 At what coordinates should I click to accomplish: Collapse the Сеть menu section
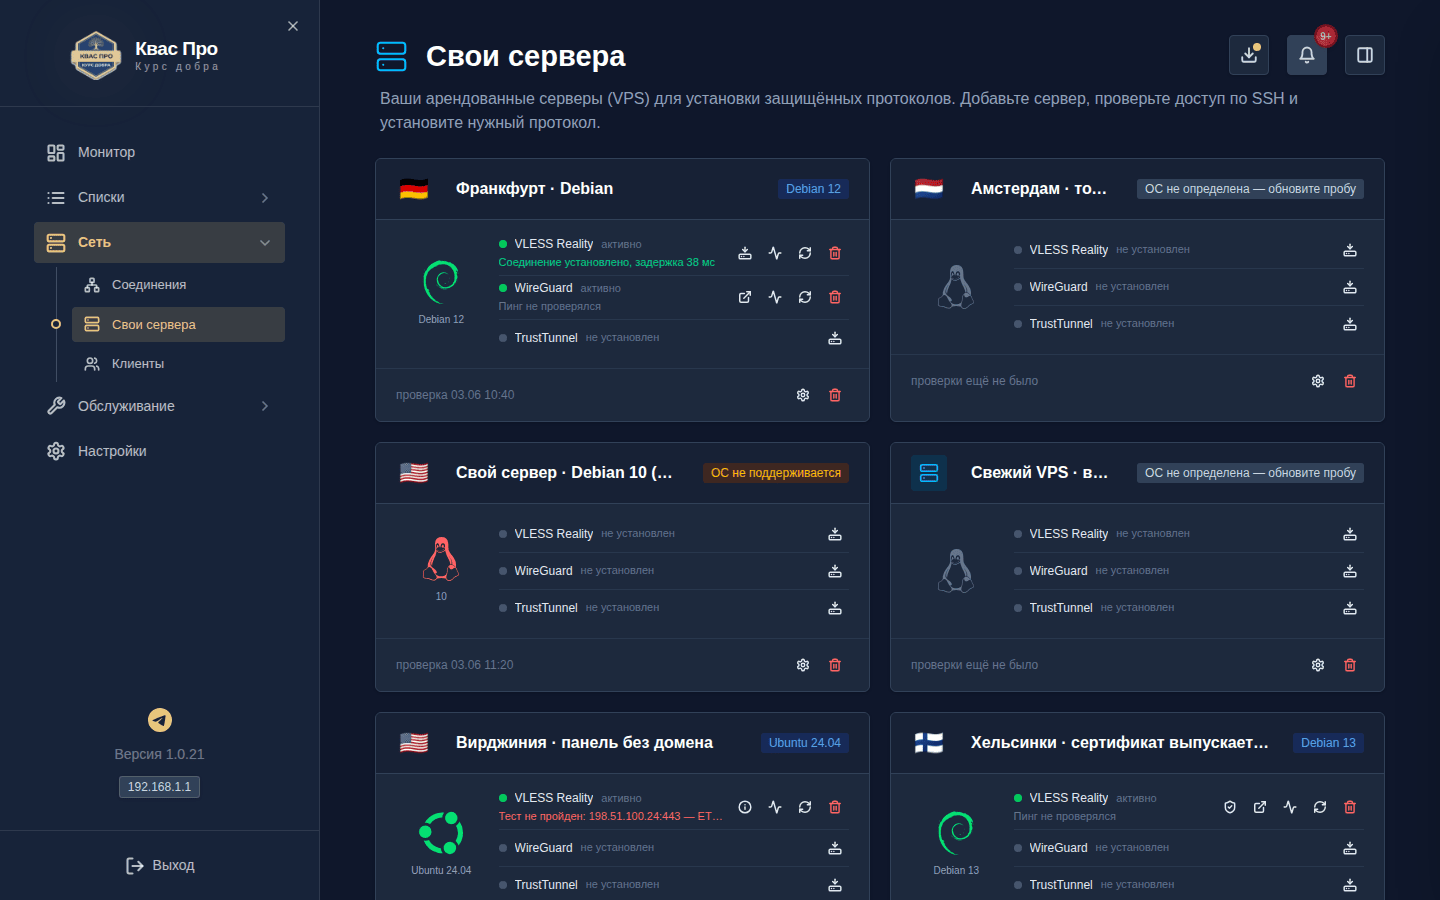[x=159, y=242]
